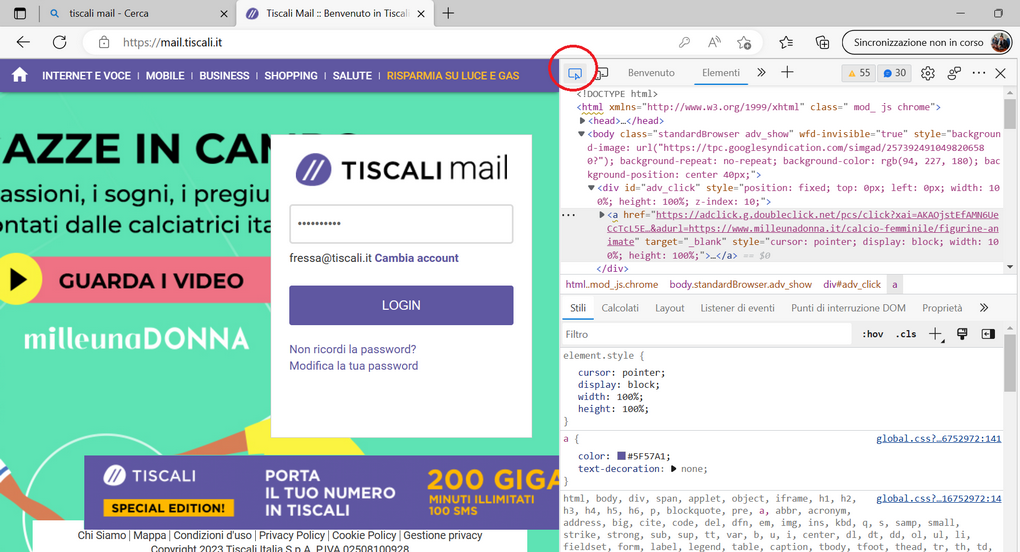Close the DevTools panel
Viewport: 1020px width, 552px height.
click(1000, 73)
